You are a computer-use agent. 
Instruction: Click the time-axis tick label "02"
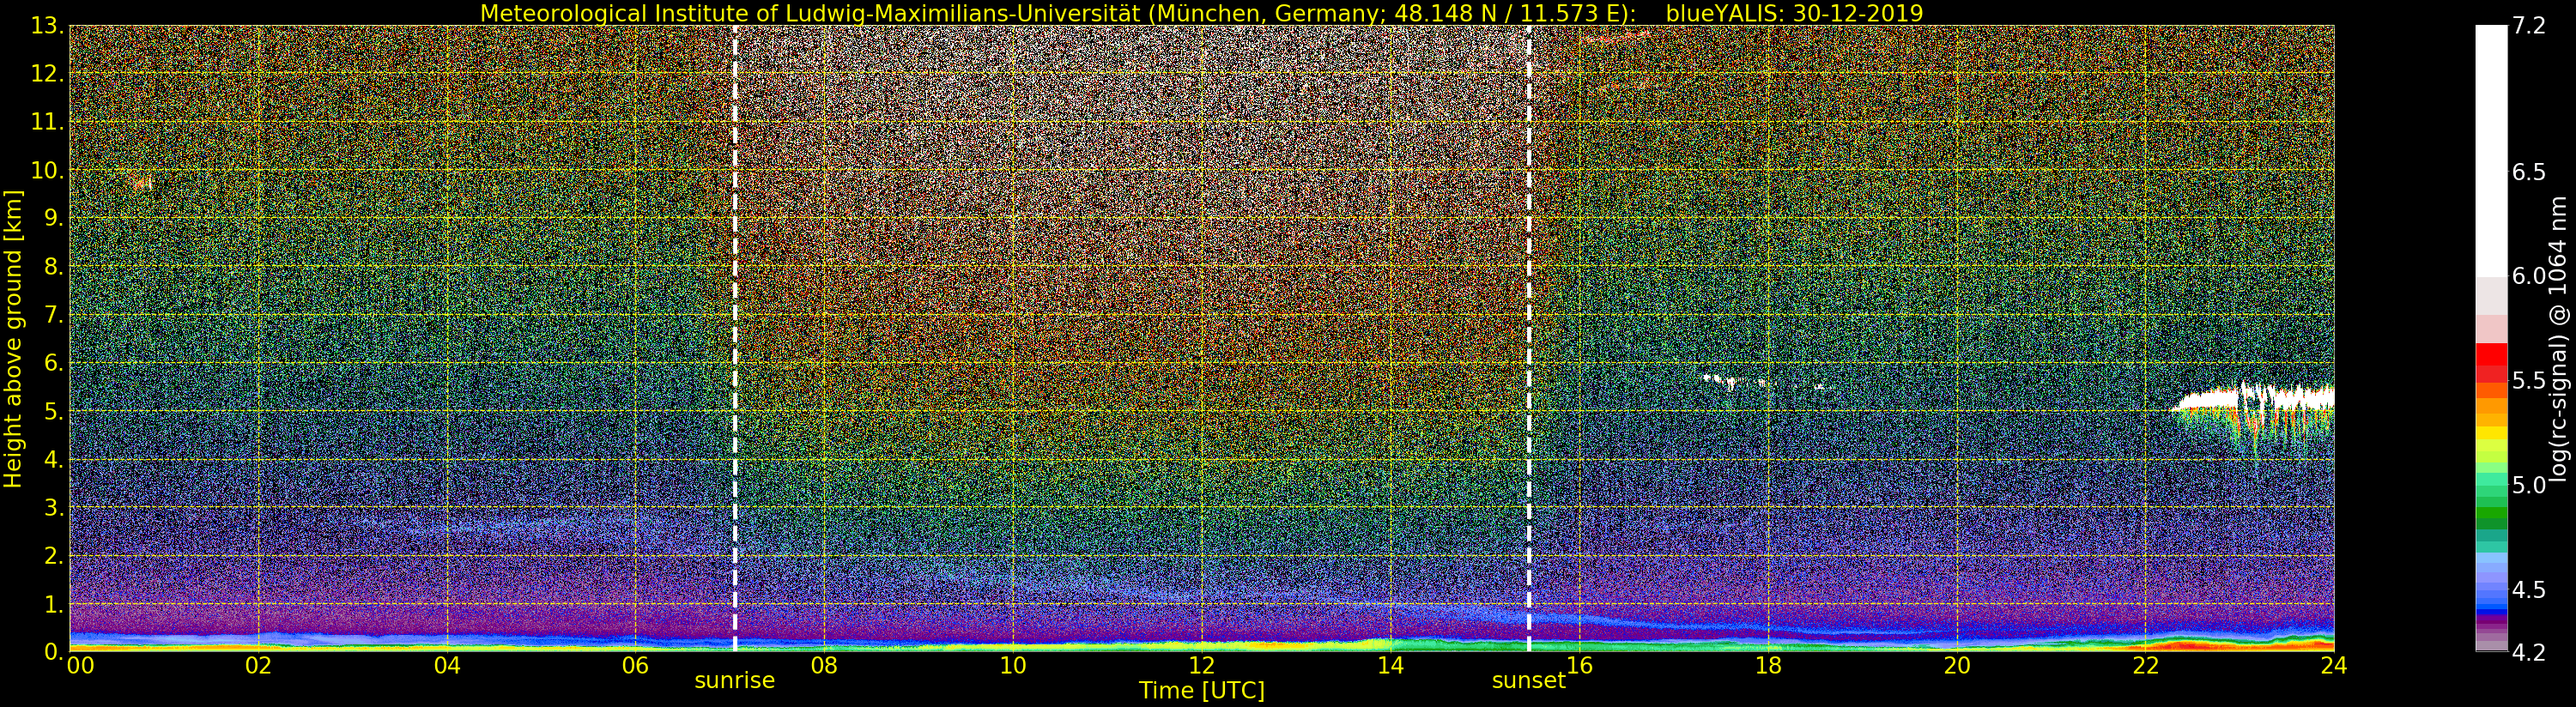(258, 665)
